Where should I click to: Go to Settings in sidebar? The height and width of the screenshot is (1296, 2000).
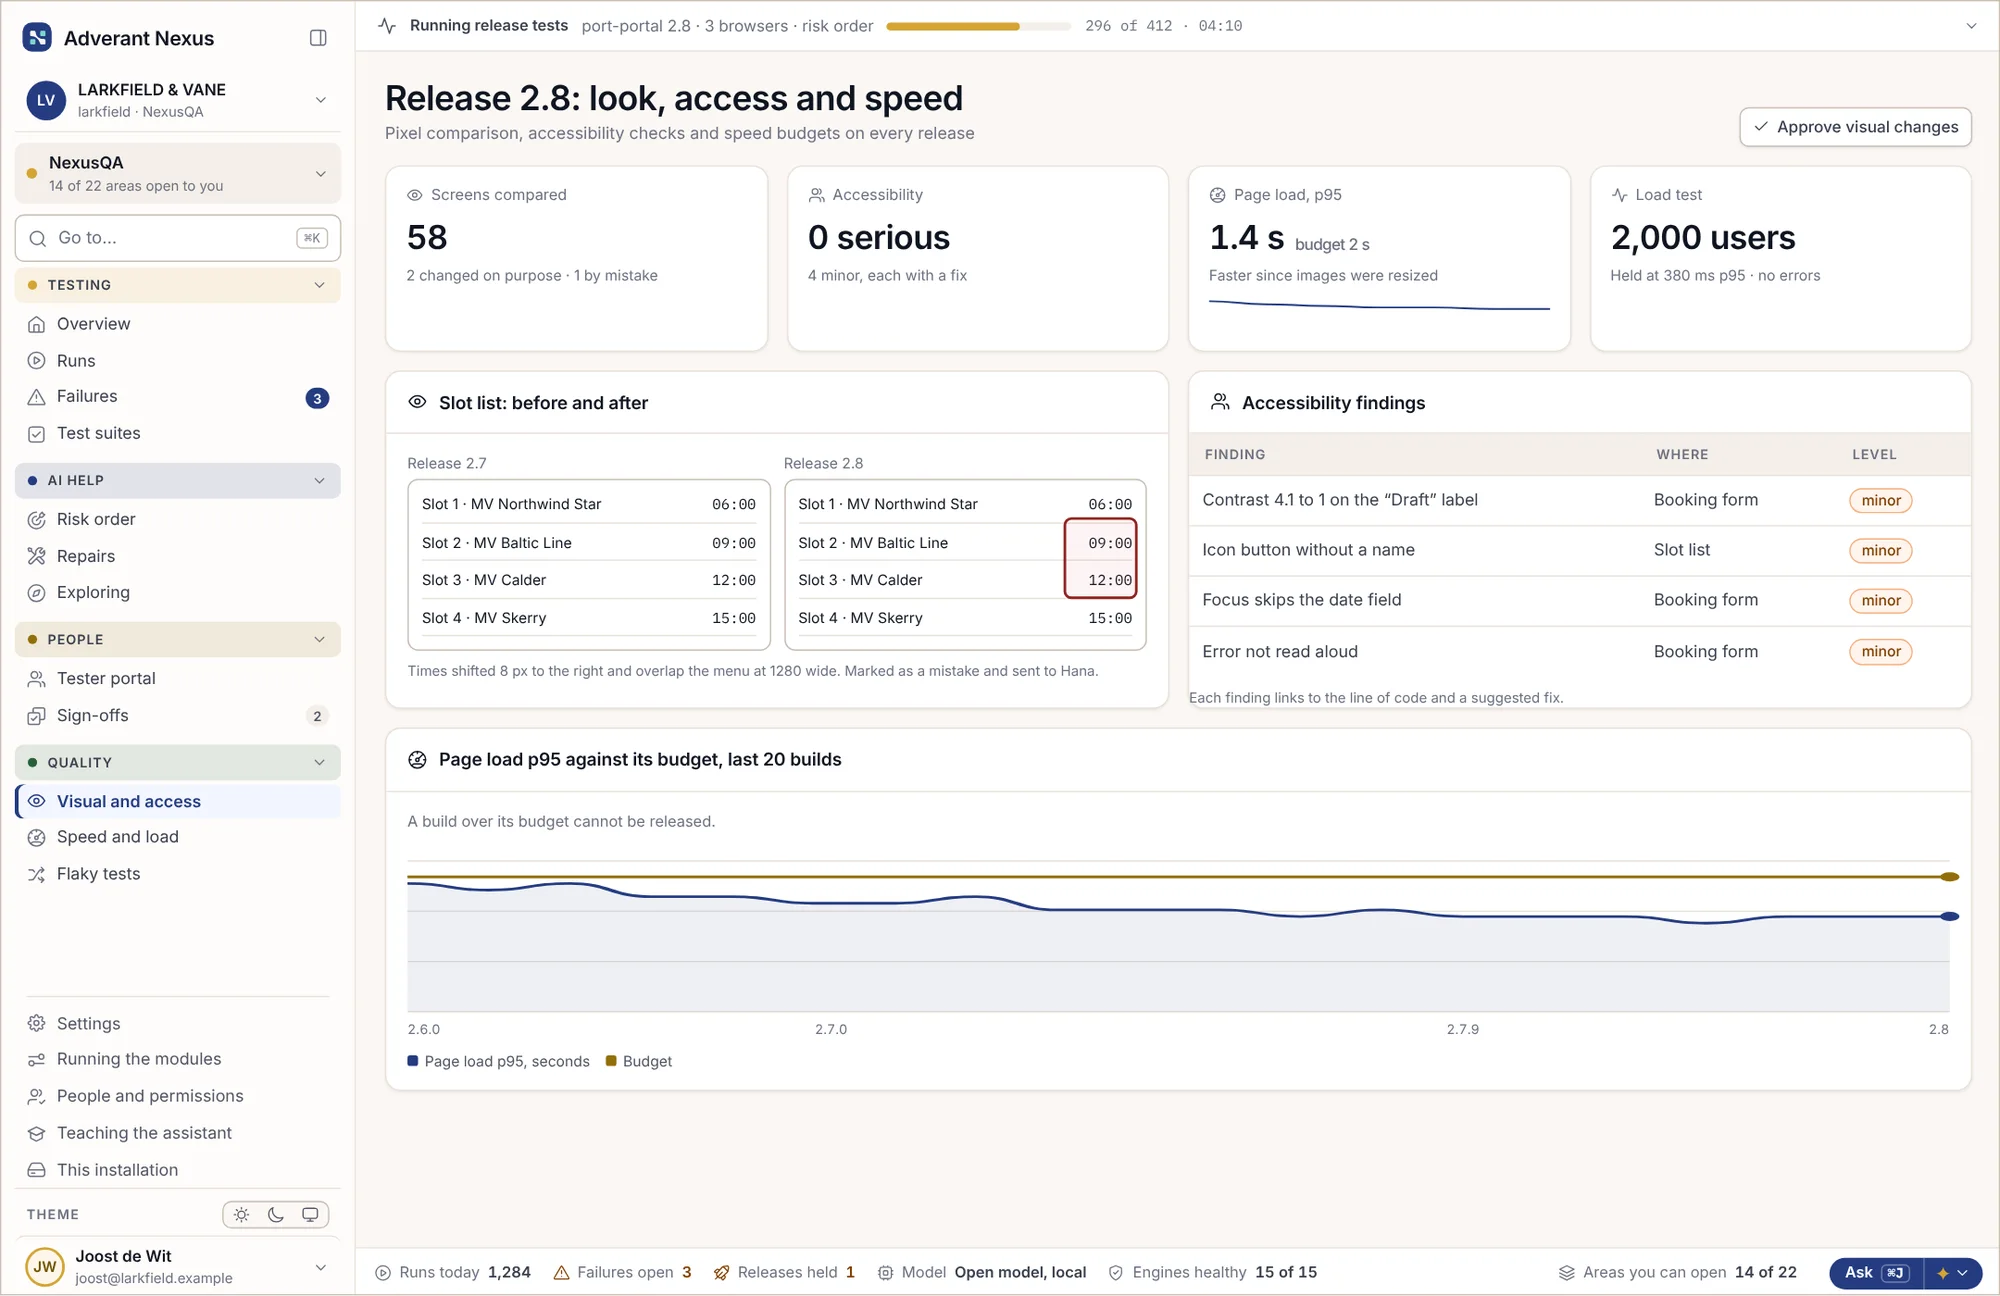coord(178,1024)
